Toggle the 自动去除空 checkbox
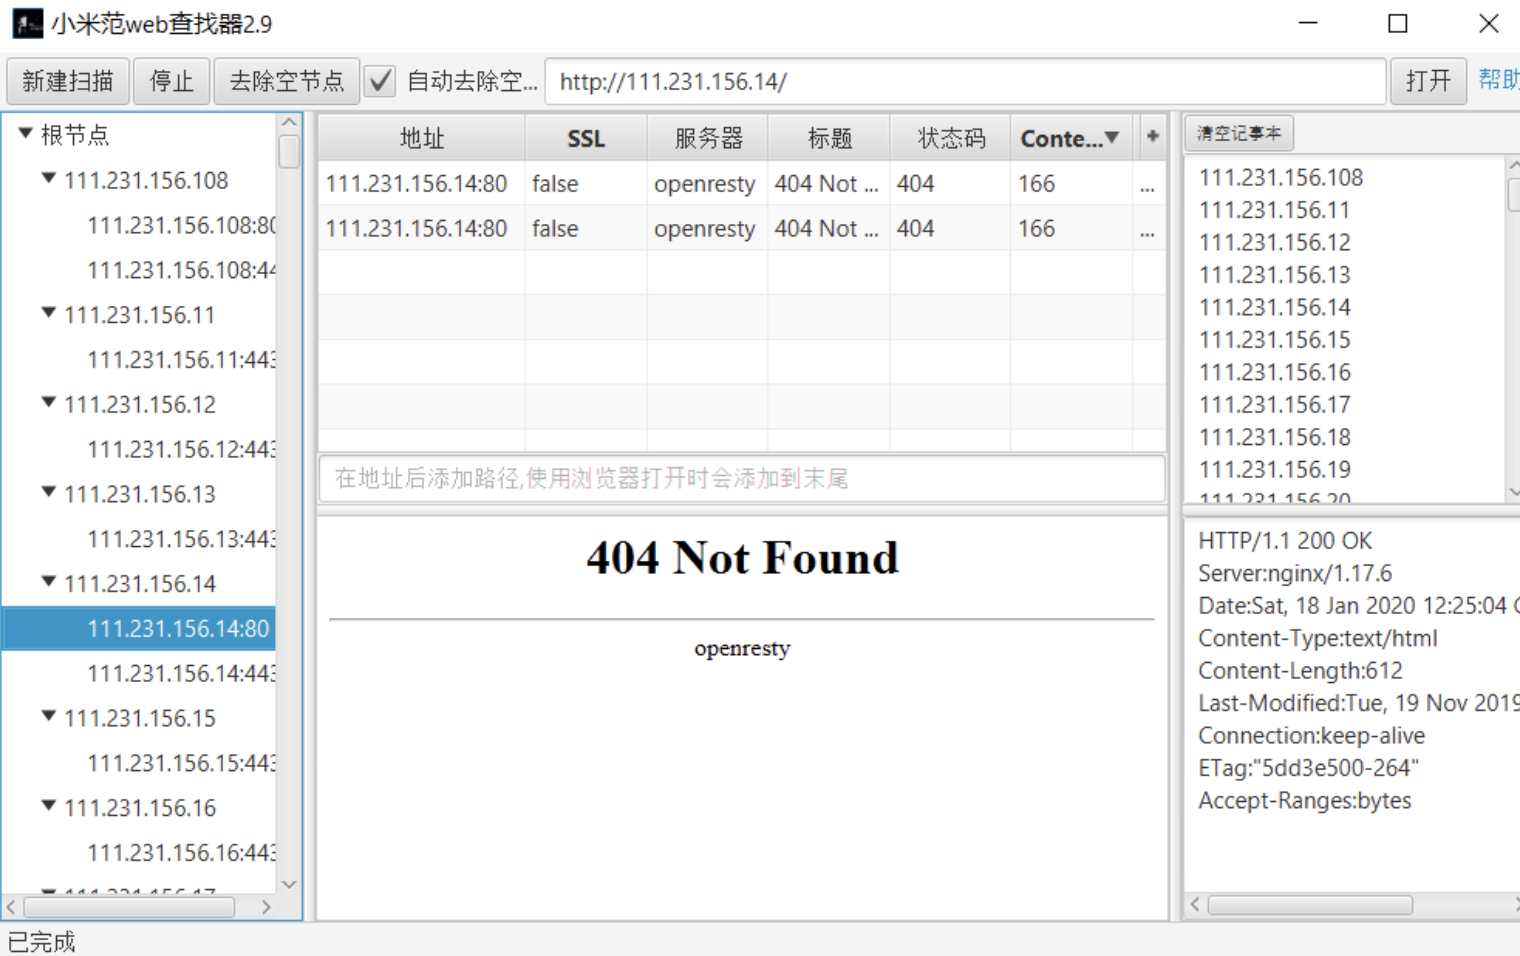 click(380, 81)
